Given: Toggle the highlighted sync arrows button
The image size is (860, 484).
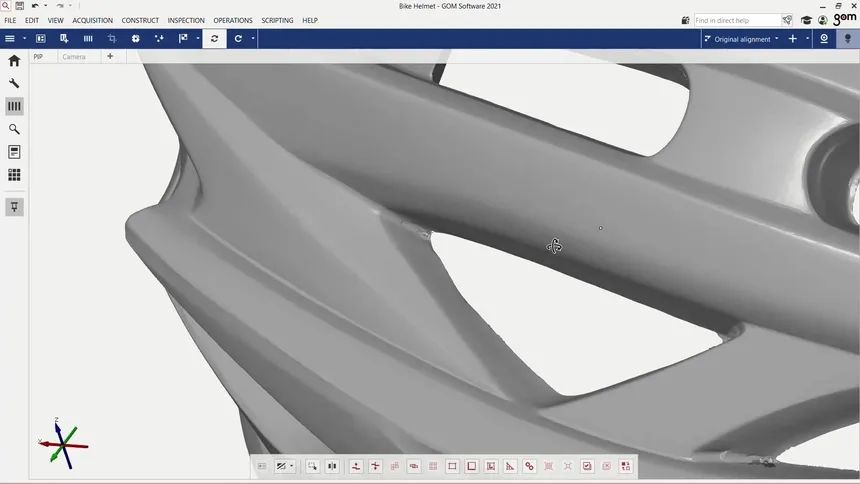Looking at the screenshot, I should [x=214, y=39].
